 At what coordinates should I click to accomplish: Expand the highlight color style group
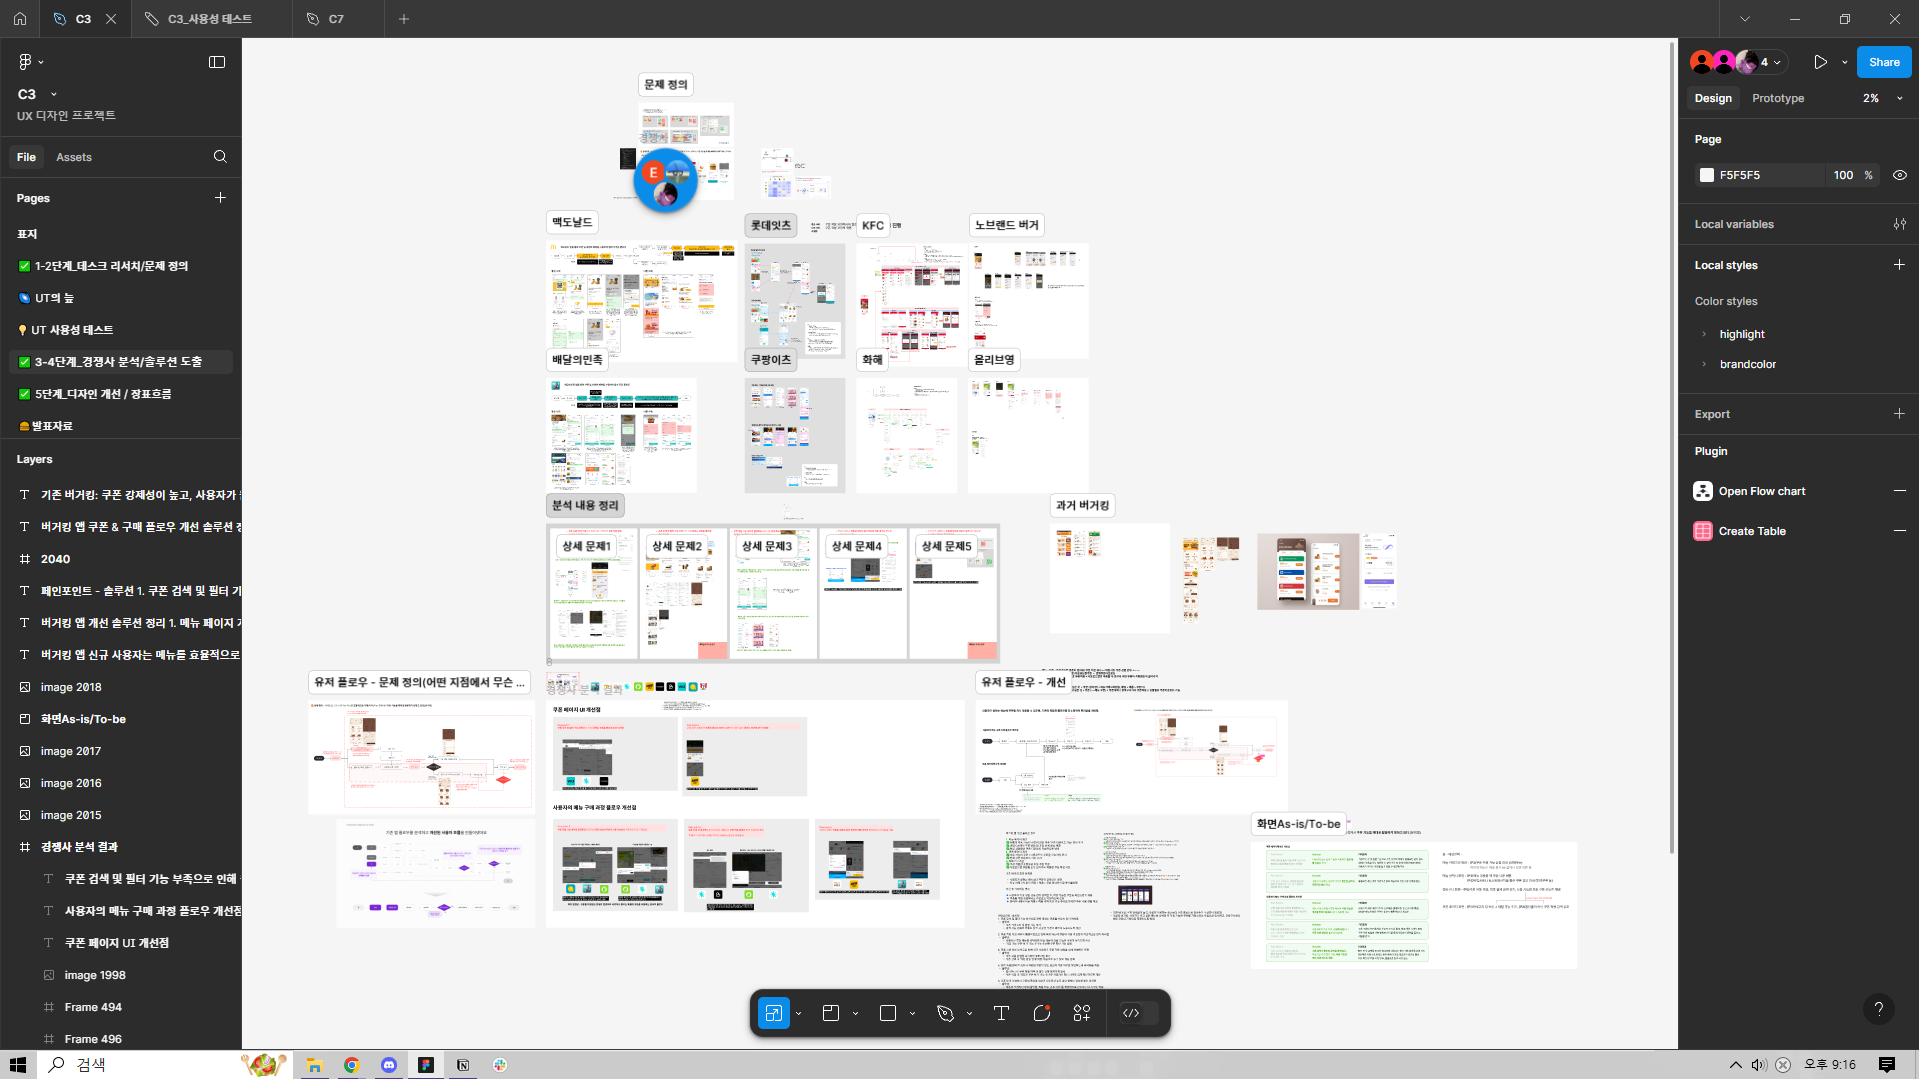1704,334
